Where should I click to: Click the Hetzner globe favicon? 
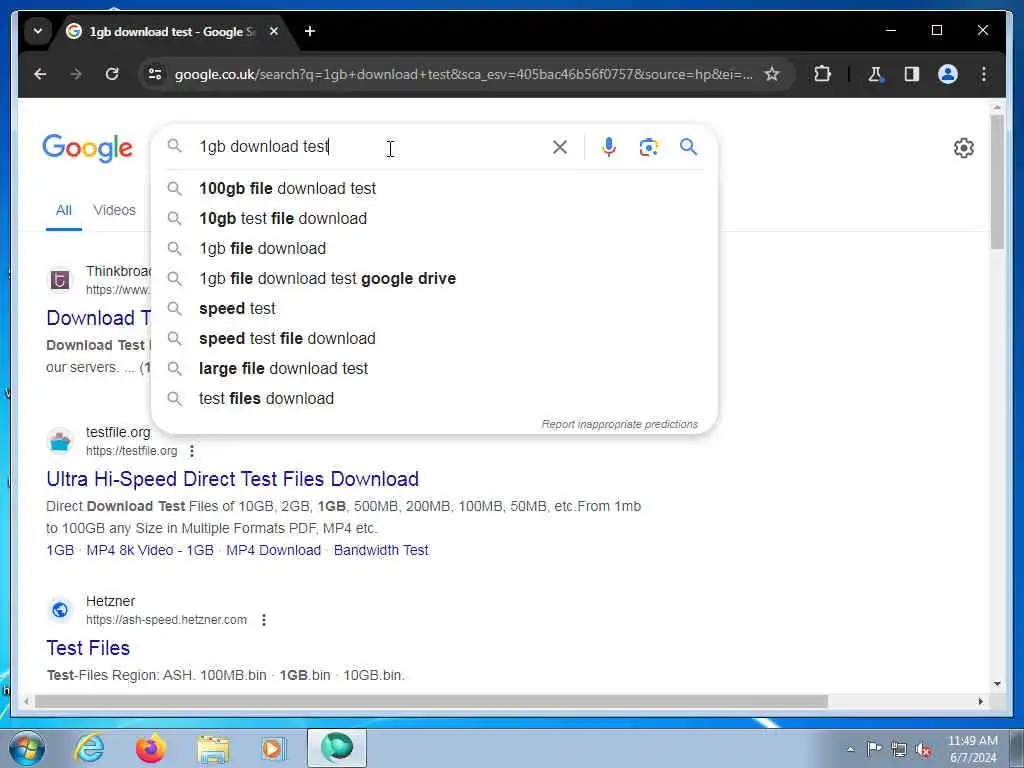pyautogui.click(x=60, y=611)
